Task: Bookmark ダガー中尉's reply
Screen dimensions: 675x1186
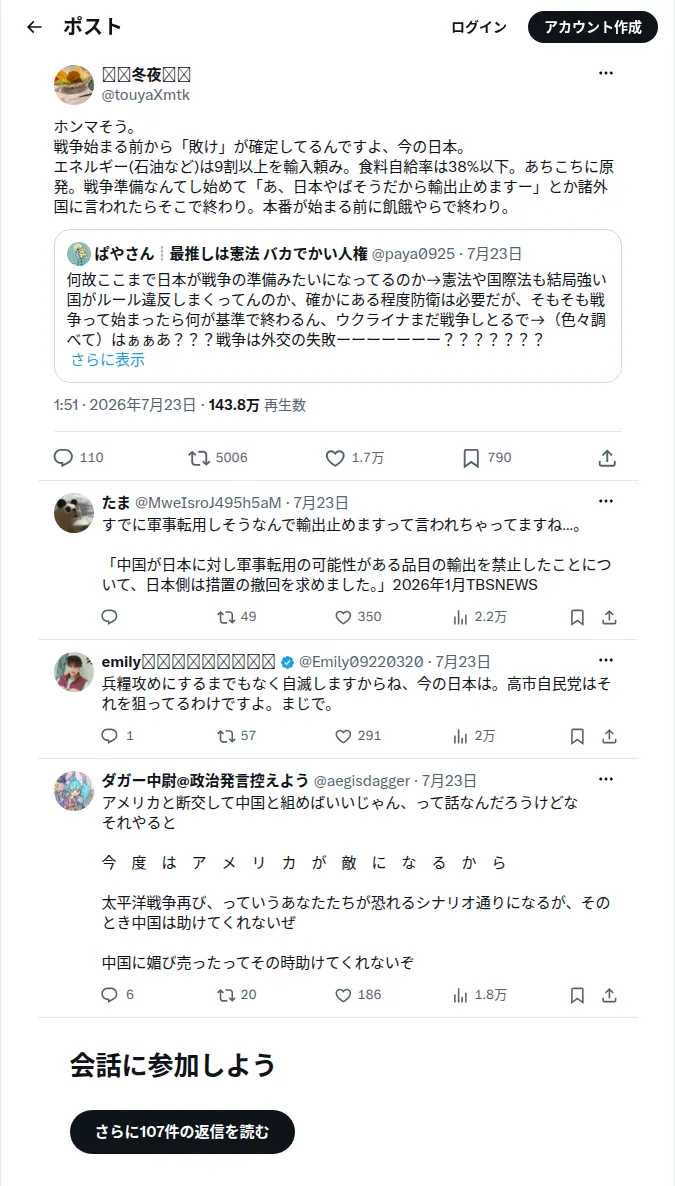Action: tap(577, 995)
